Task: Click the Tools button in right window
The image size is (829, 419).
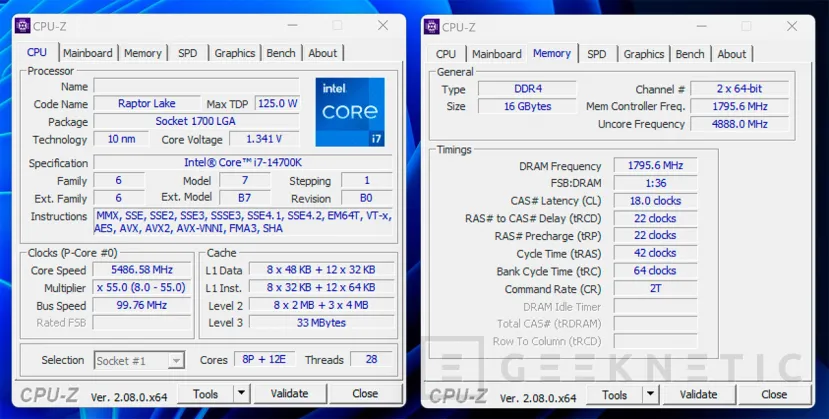Action: coord(615,394)
